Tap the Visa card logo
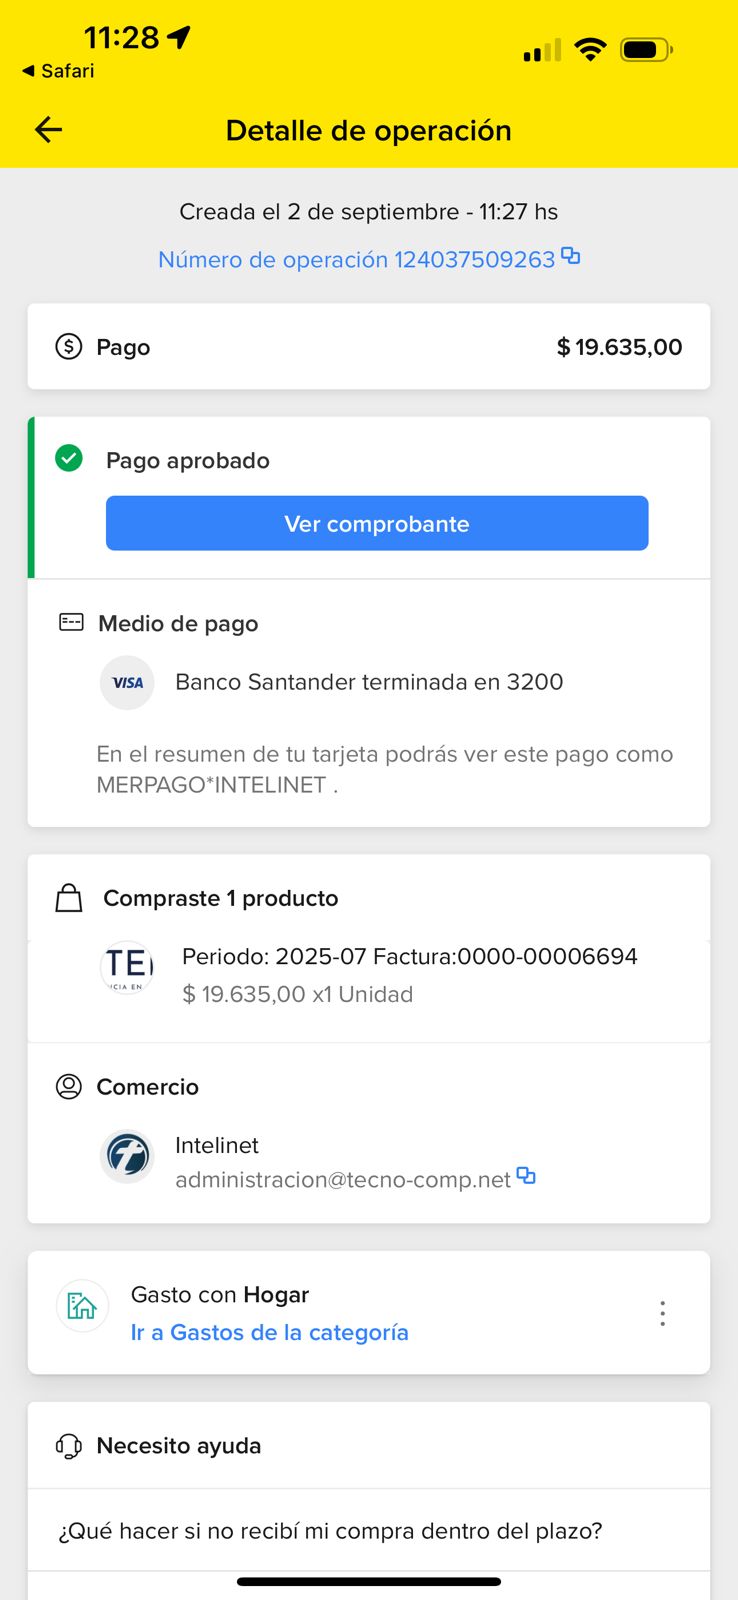 click(127, 683)
